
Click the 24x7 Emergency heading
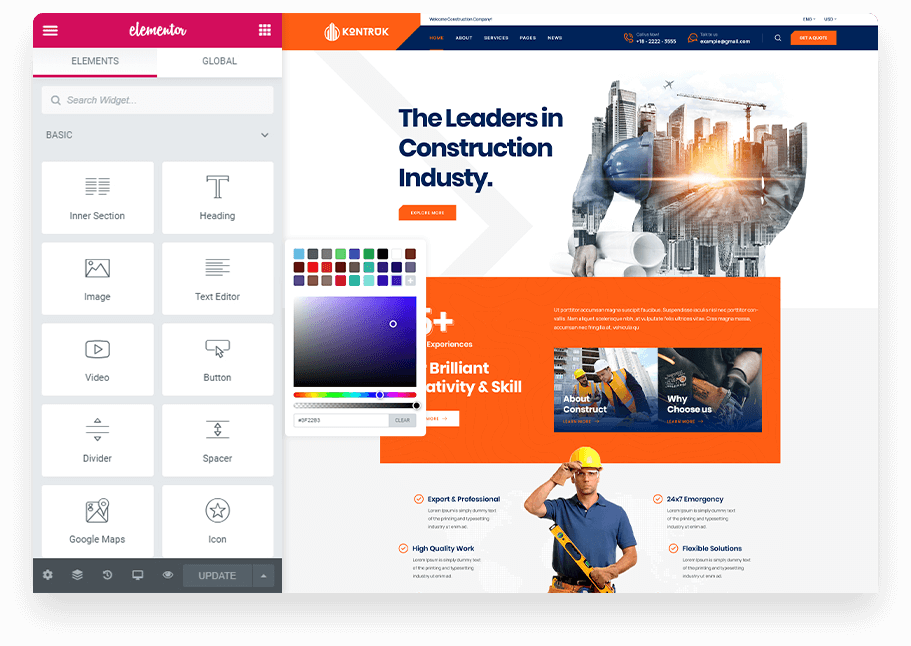pos(695,499)
